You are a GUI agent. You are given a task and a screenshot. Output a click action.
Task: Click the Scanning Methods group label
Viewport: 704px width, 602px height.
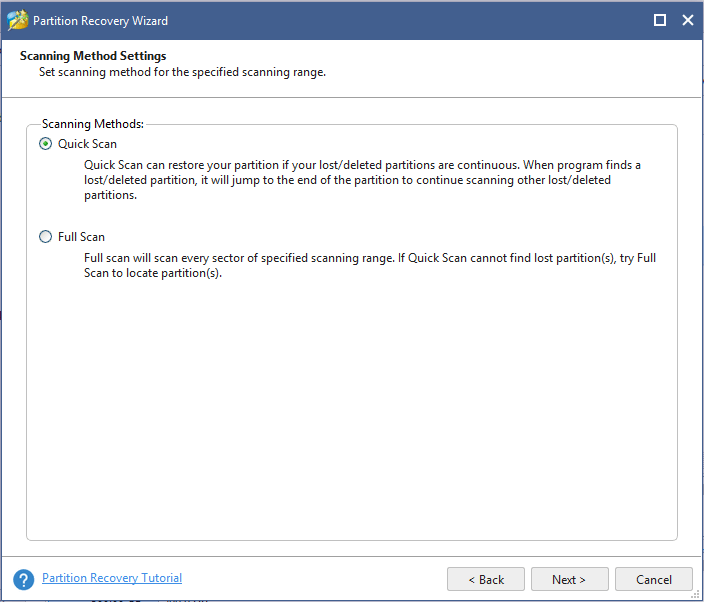[x=93, y=123]
